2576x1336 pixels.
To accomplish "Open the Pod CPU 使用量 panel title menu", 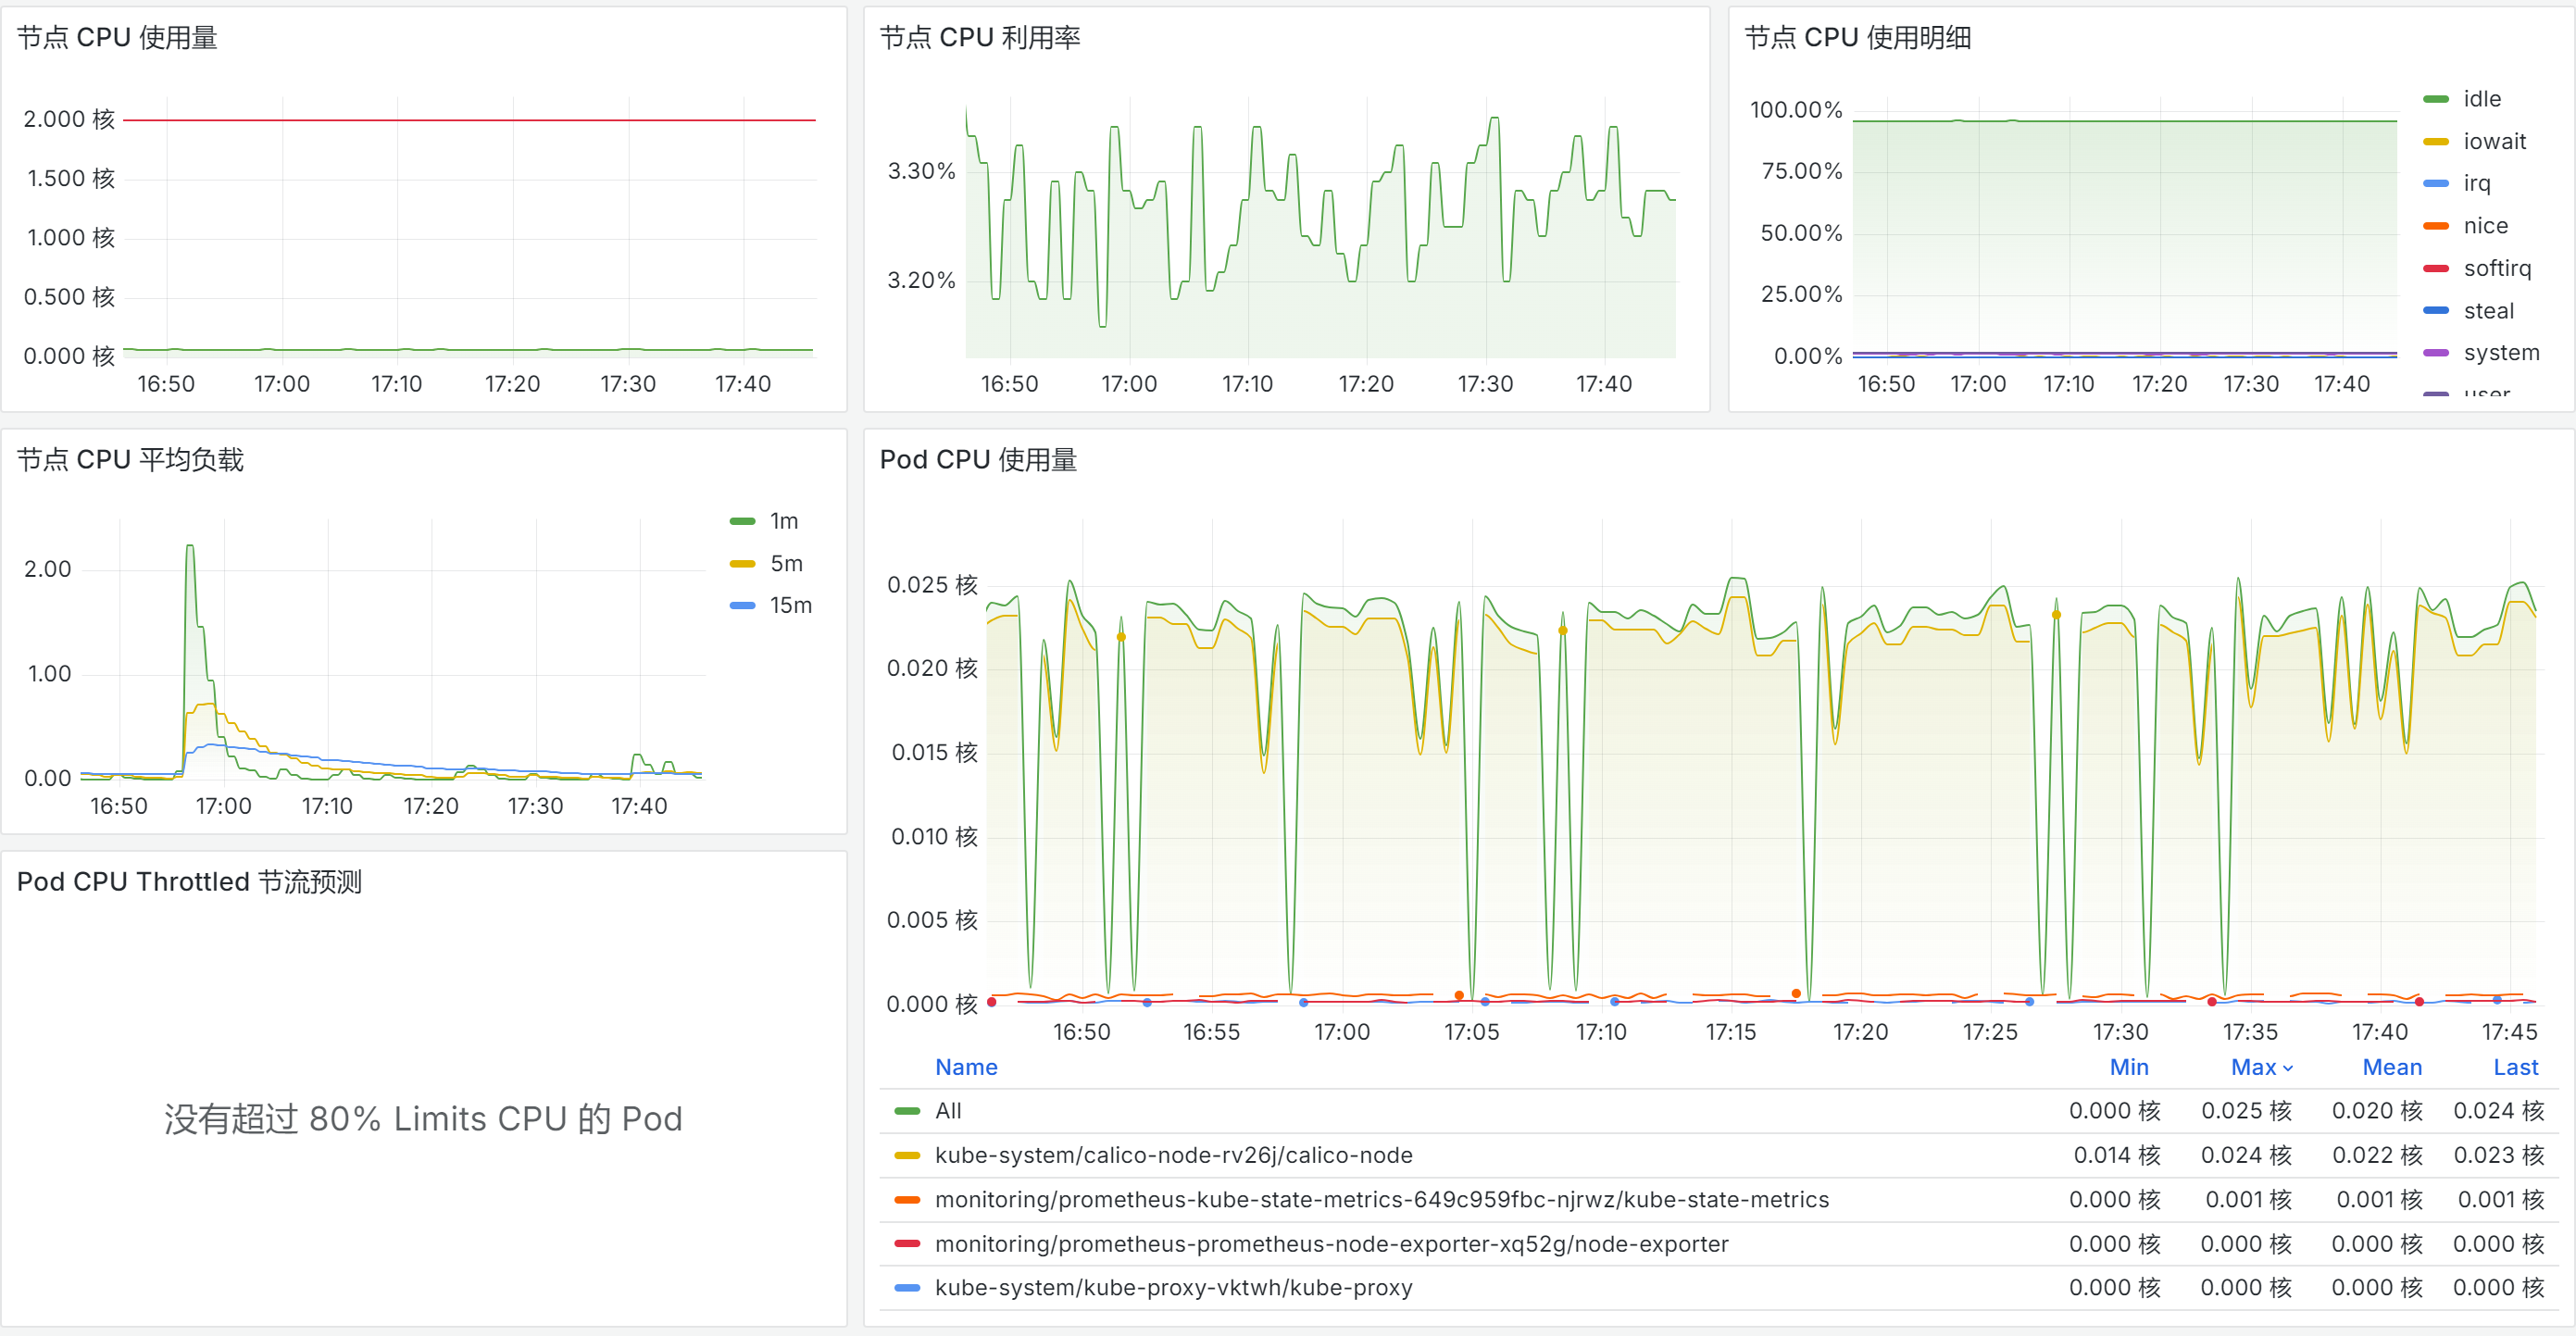I will 977,460.
